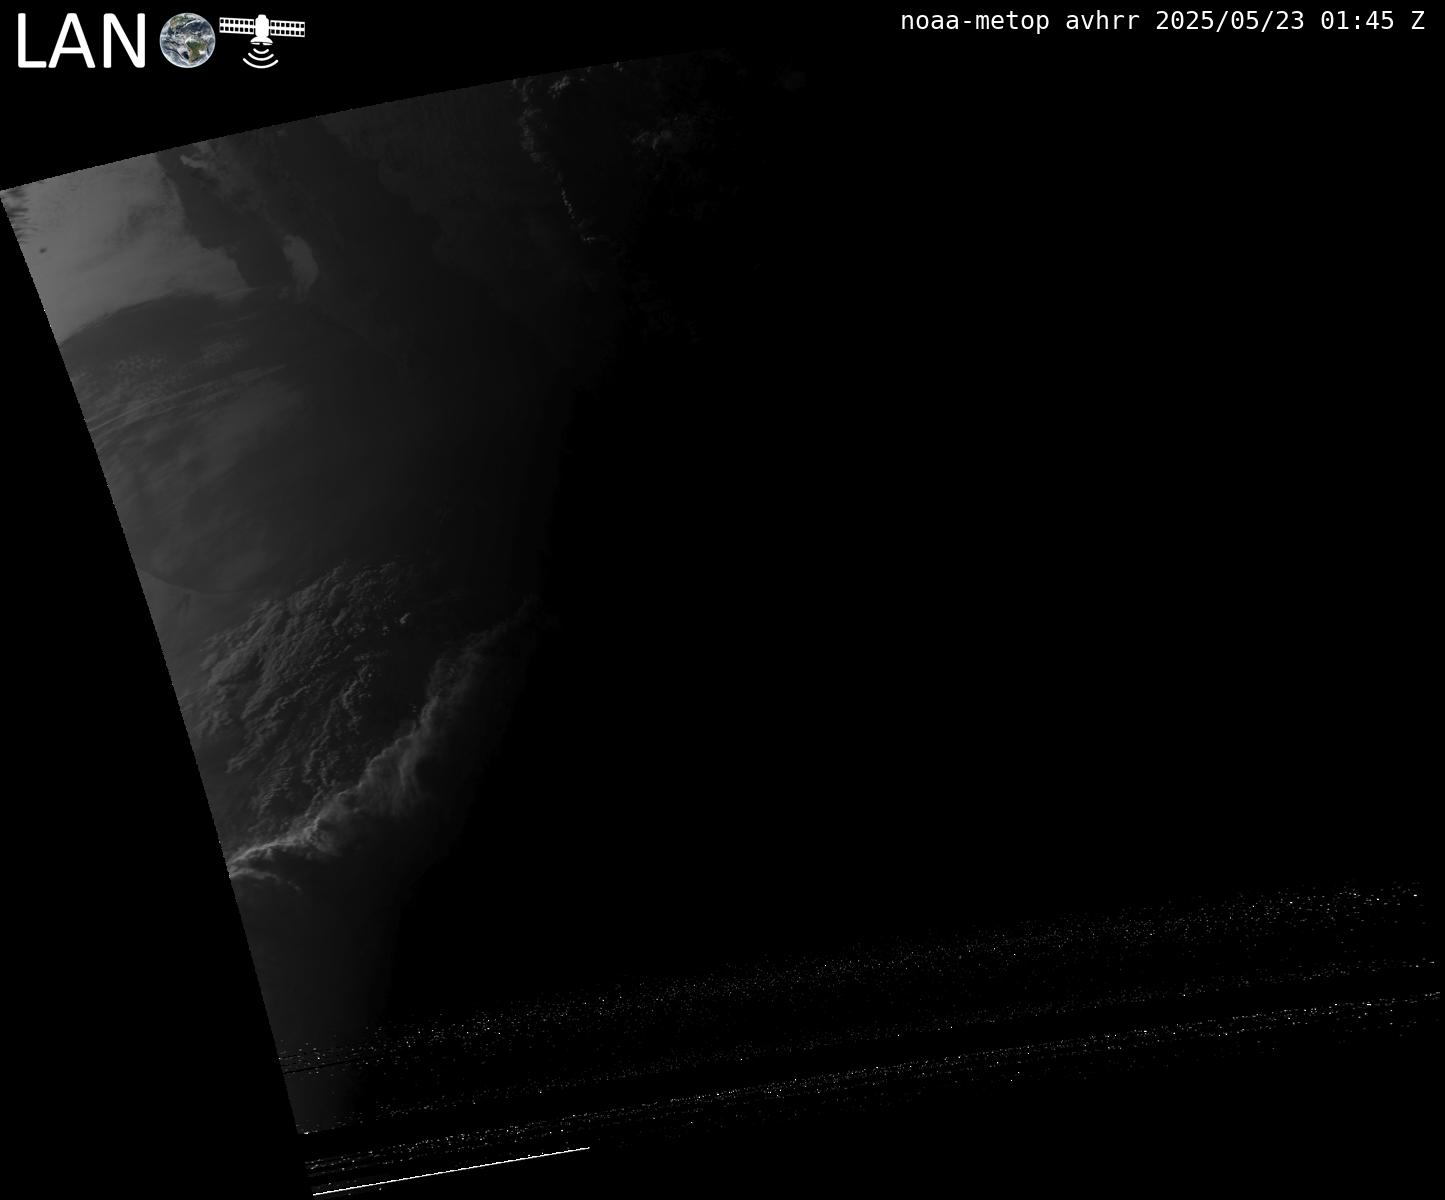Click the "01:45 Z" time label

click(x=1372, y=21)
